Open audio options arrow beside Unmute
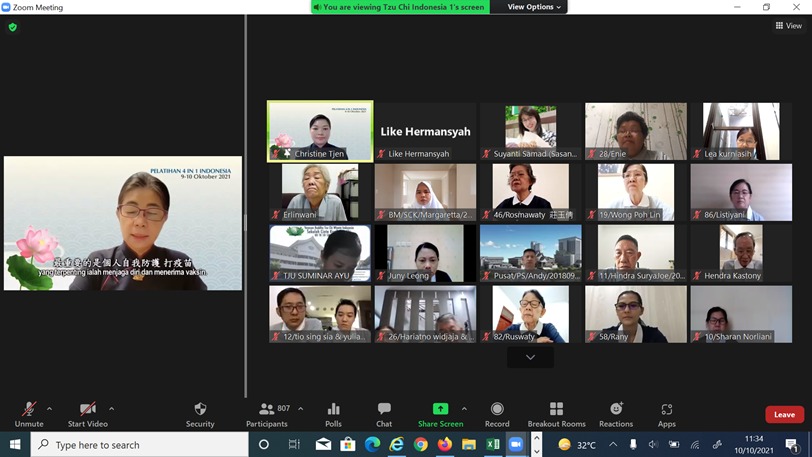The image size is (812, 457). [49, 409]
